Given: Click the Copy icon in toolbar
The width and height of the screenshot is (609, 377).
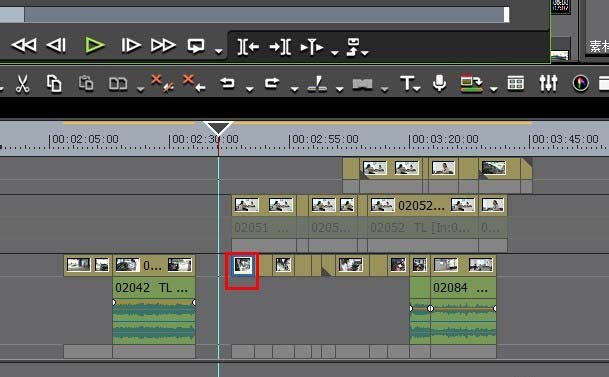Looking at the screenshot, I should pyautogui.click(x=54, y=83).
